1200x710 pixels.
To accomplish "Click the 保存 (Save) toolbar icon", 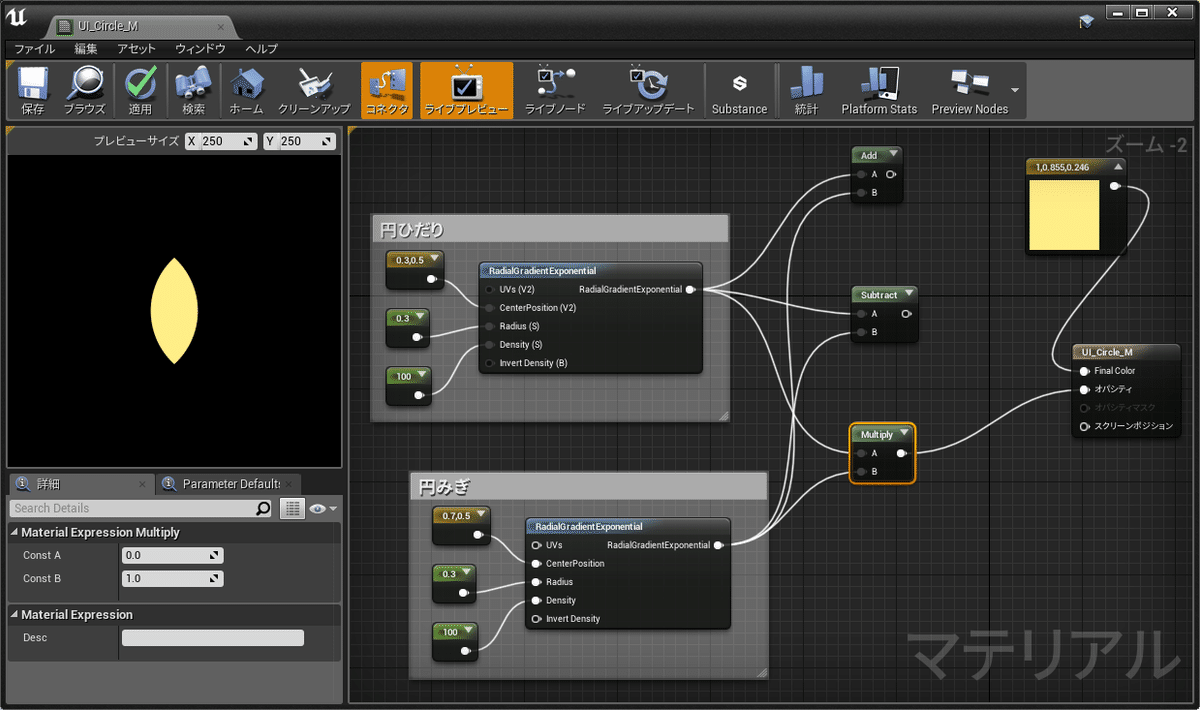I will [x=33, y=90].
